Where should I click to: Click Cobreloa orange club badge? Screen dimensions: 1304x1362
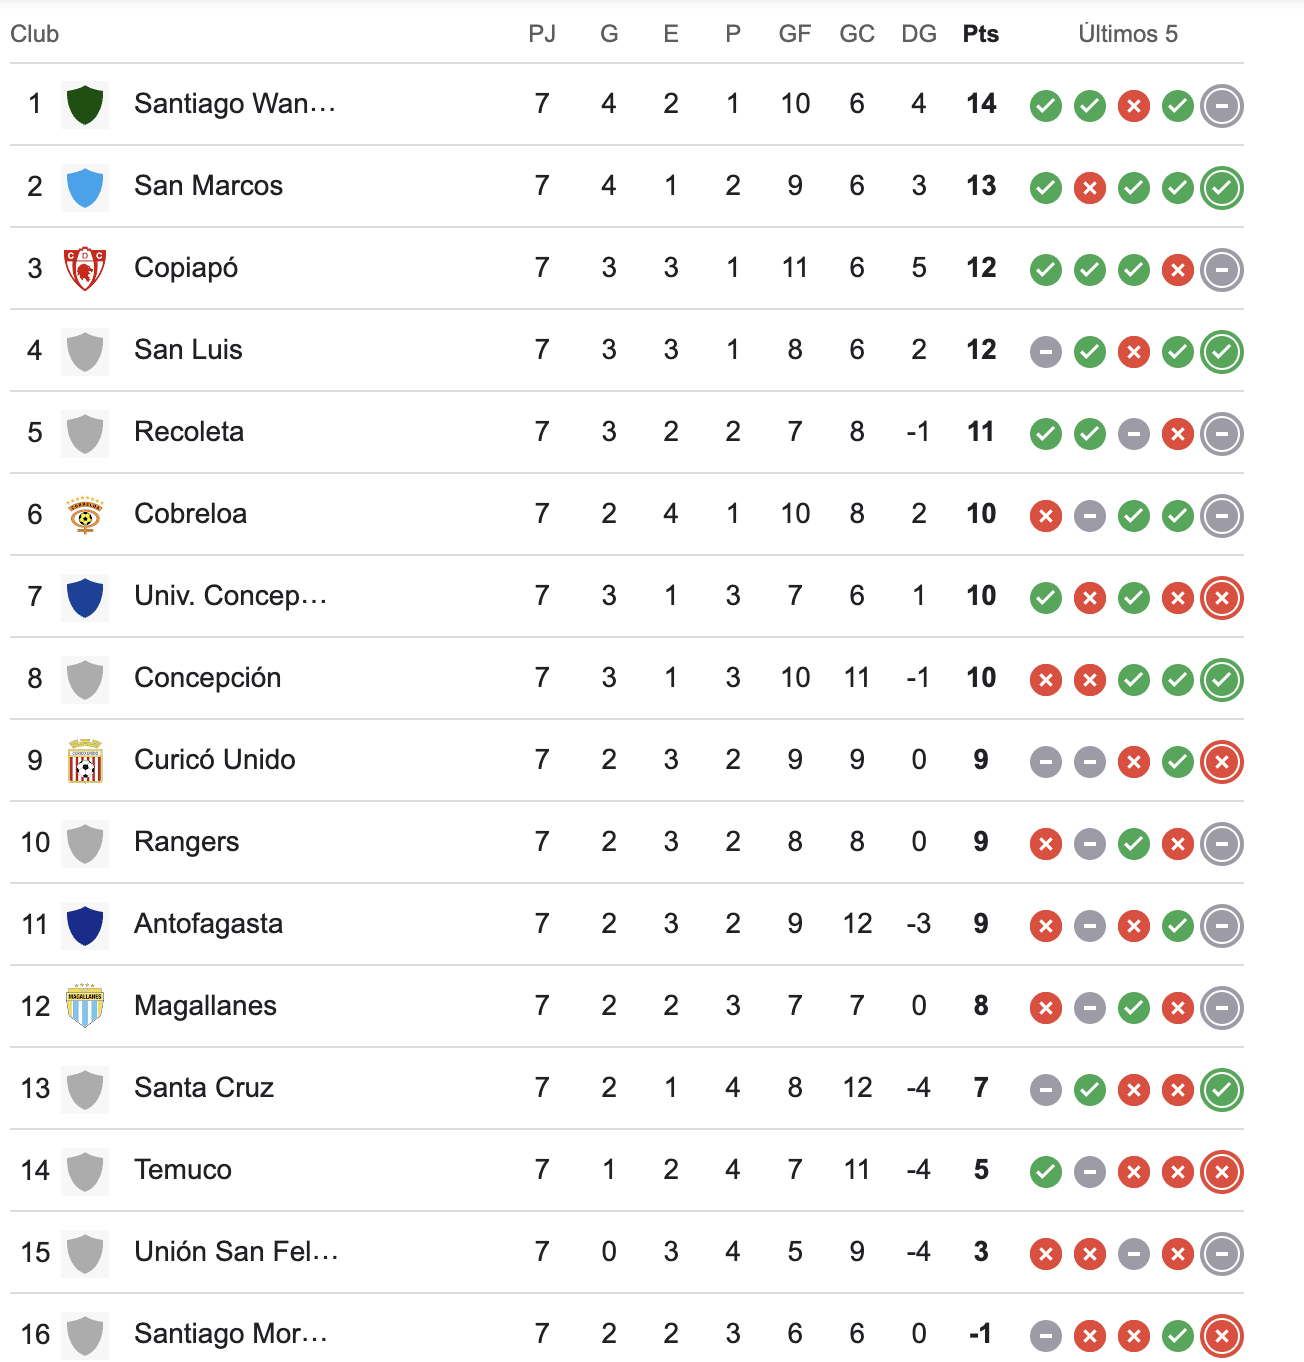[85, 515]
